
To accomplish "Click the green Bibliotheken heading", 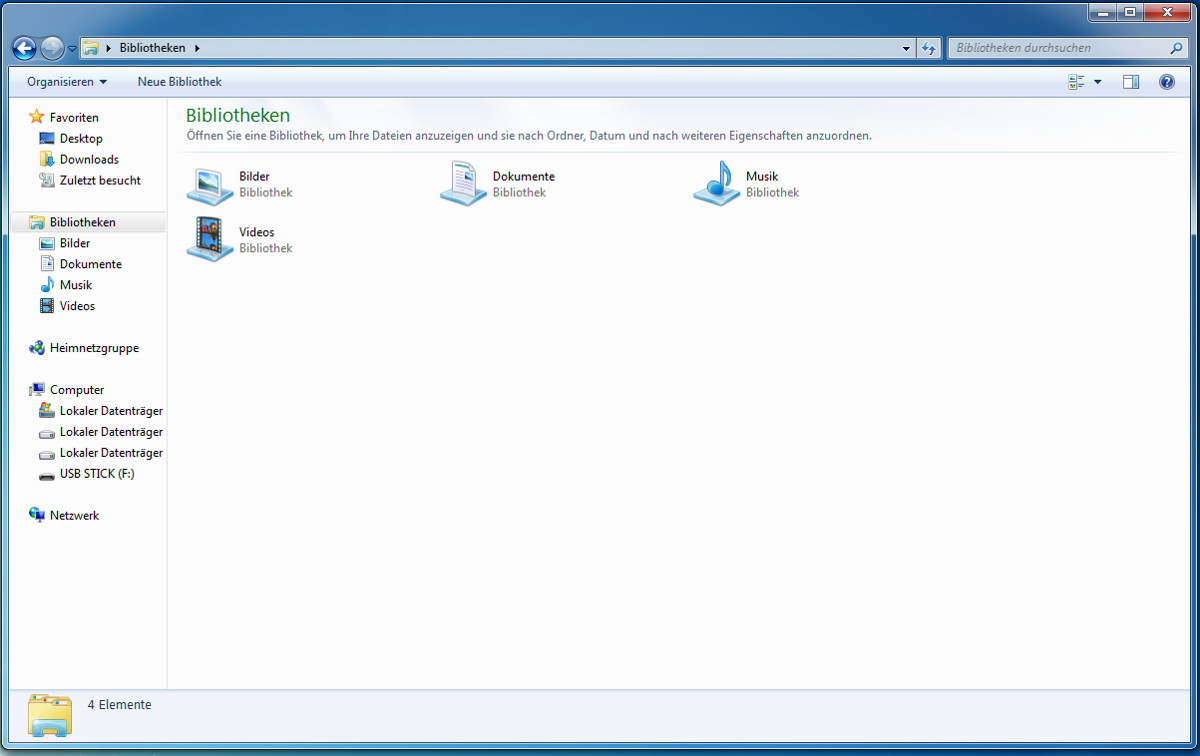I will pyautogui.click(x=238, y=116).
